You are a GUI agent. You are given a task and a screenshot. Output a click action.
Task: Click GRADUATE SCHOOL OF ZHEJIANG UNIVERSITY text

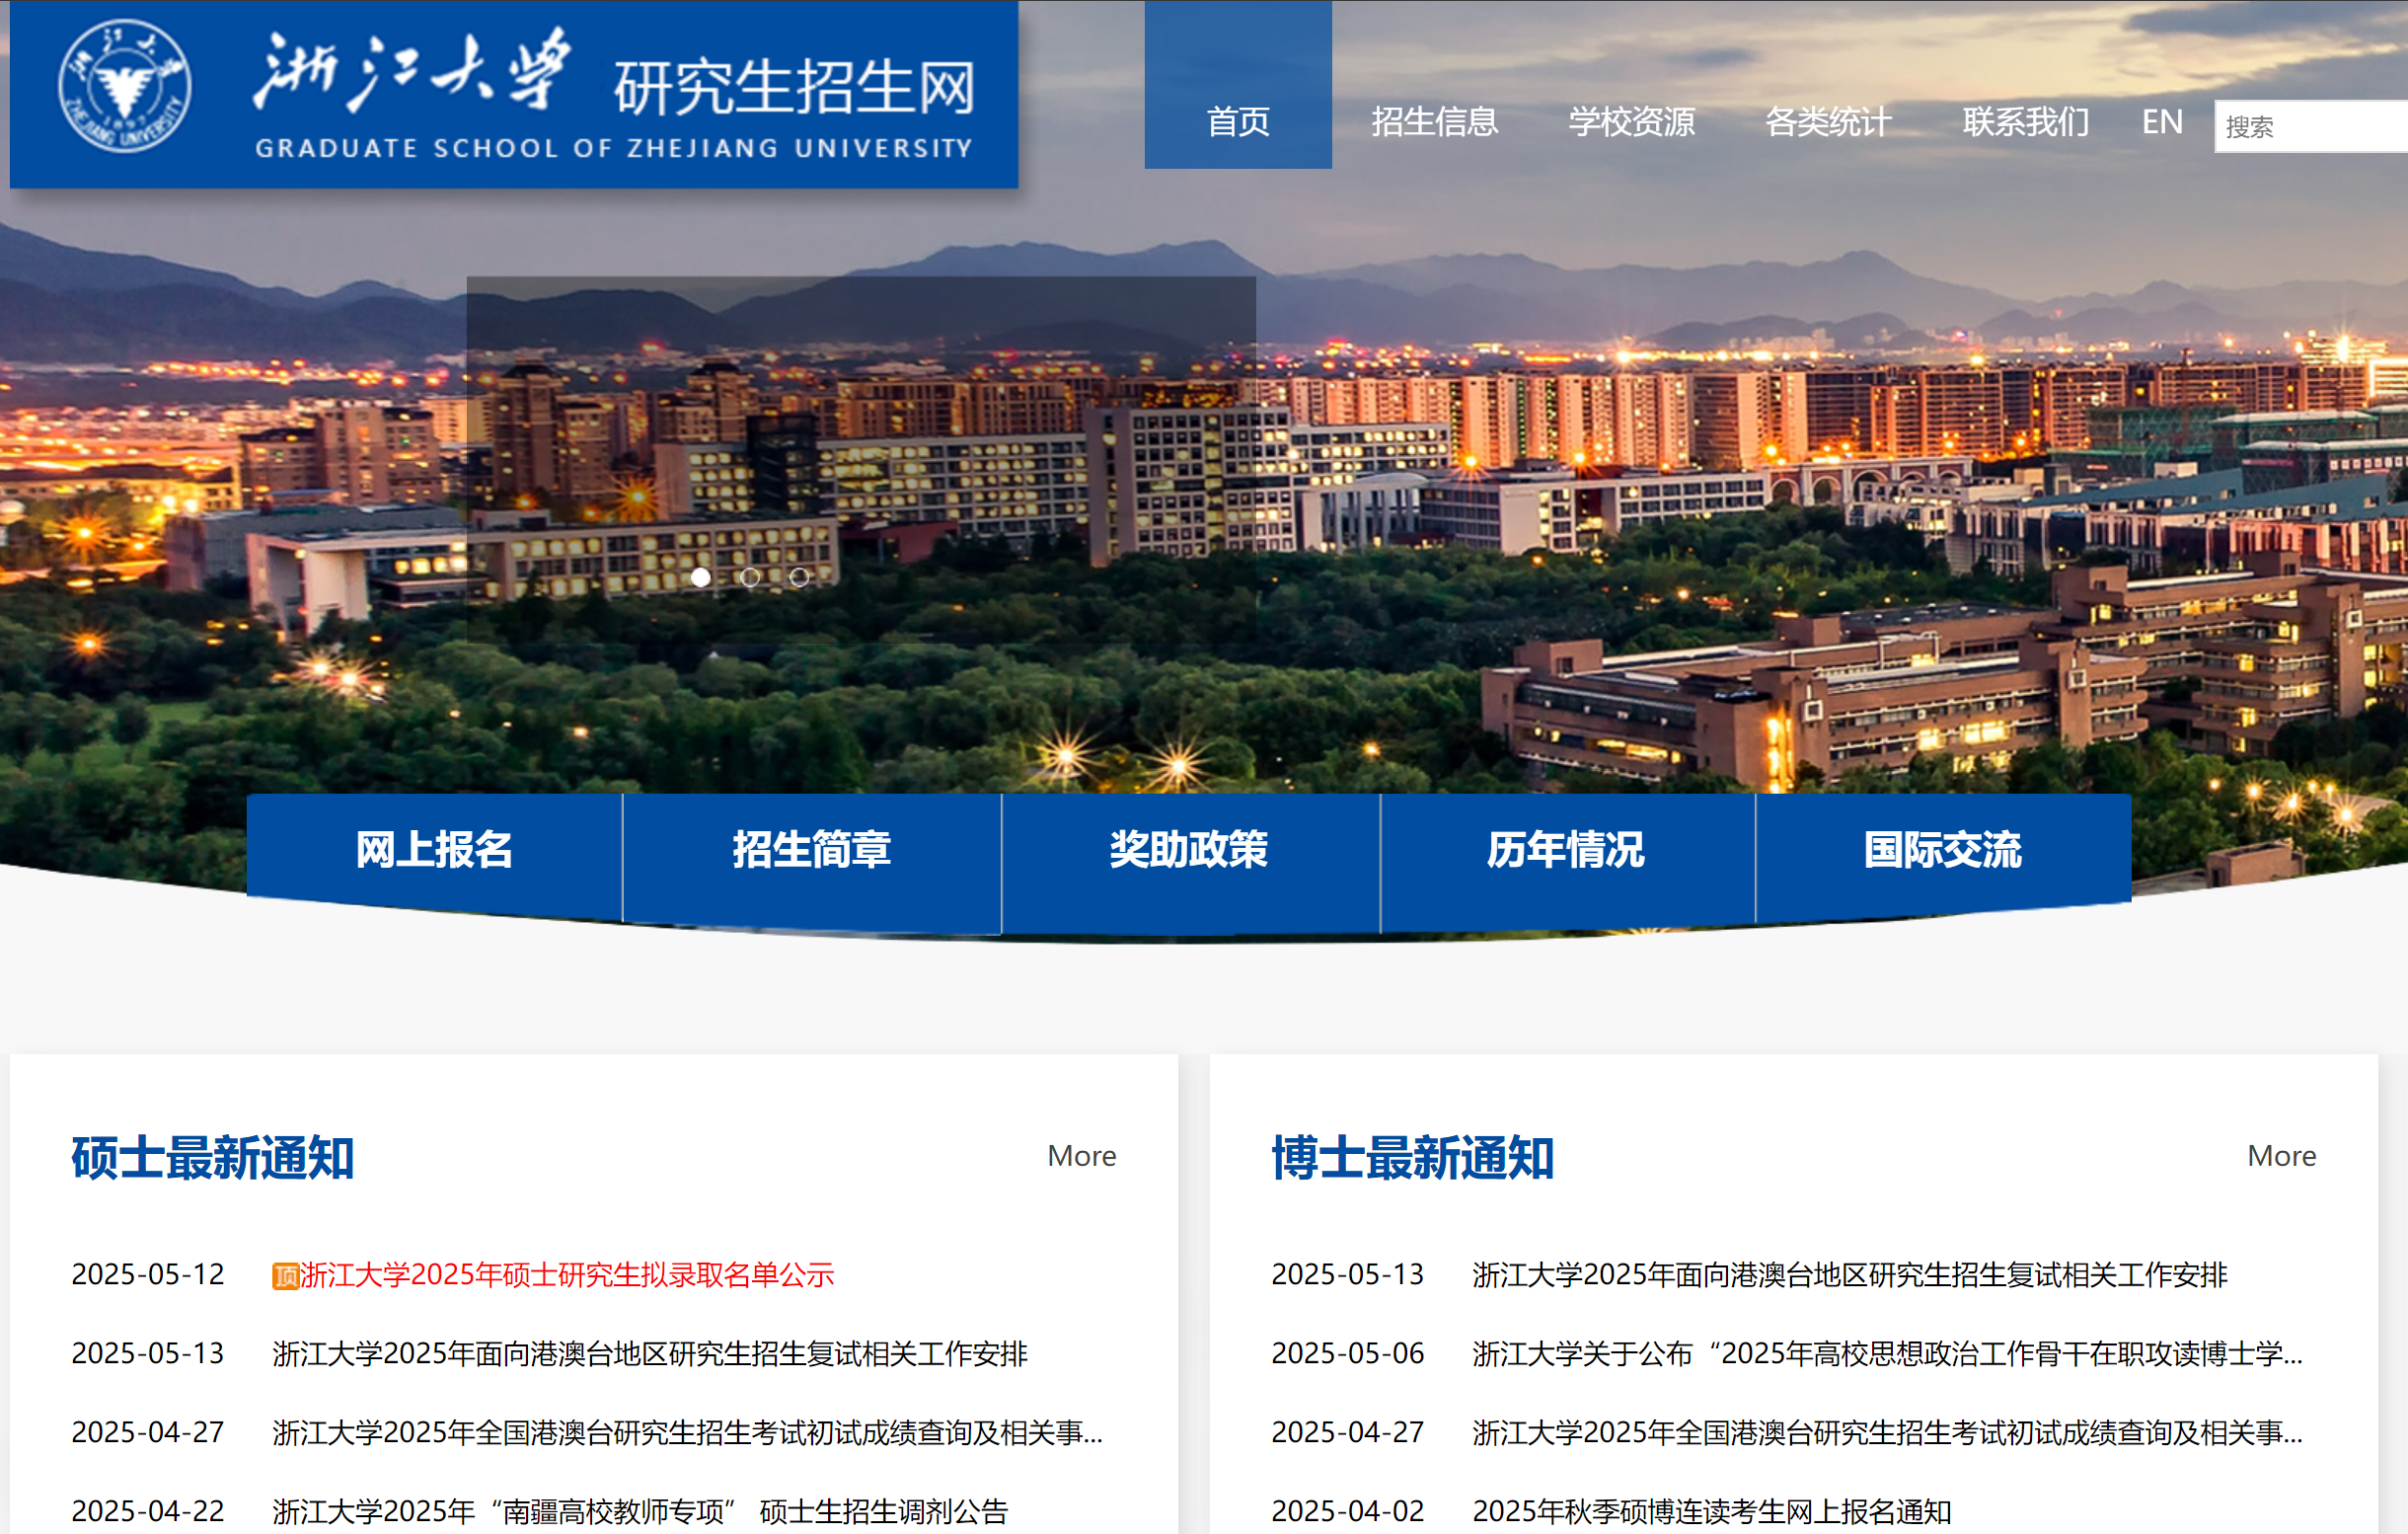tap(614, 149)
